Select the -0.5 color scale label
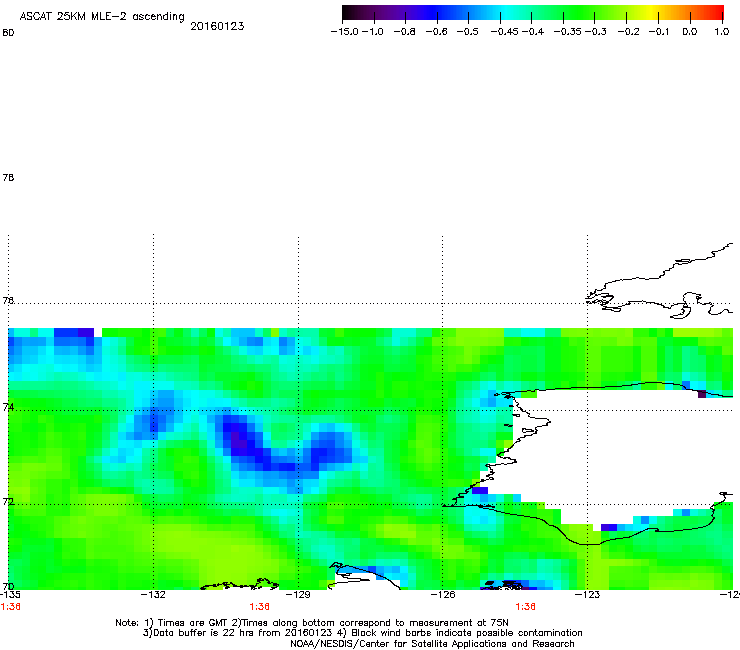Image resolution: width=740 pixels, height=650 pixels. click(x=467, y=32)
